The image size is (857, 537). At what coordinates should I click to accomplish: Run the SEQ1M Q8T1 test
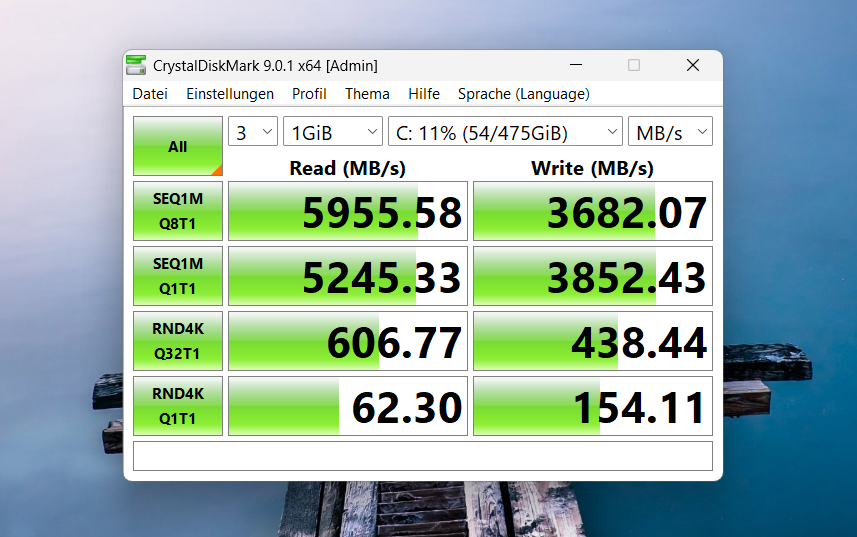(x=178, y=211)
